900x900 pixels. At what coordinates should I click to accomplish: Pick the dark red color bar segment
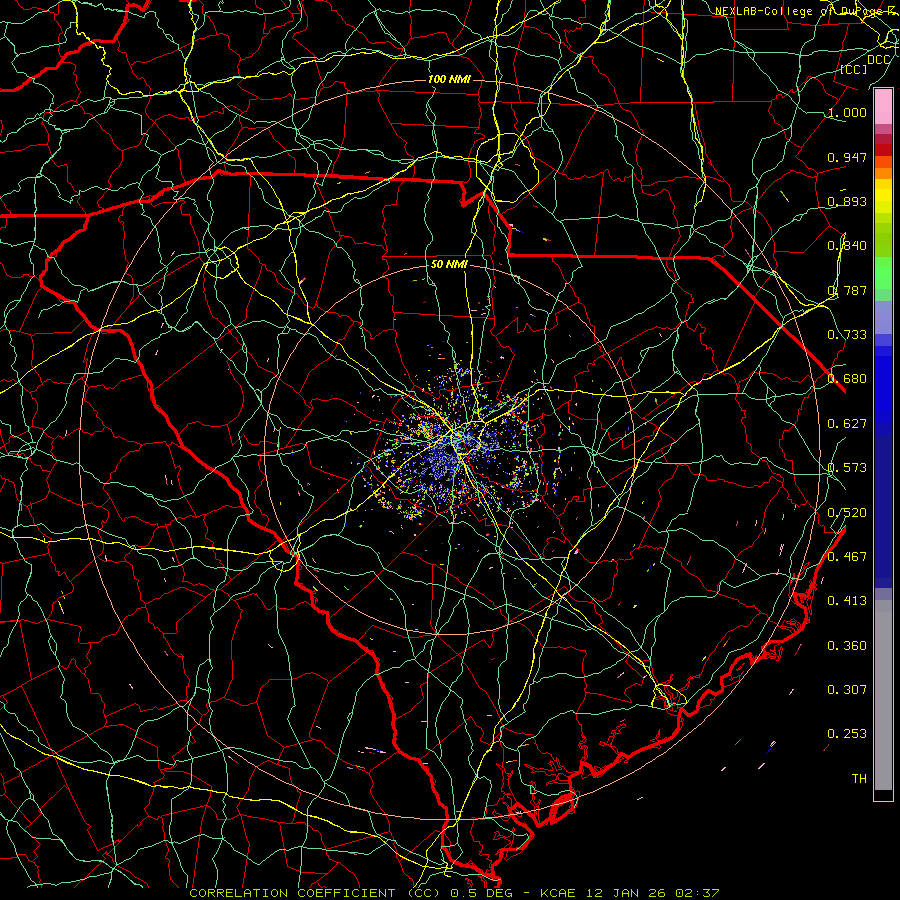tap(883, 149)
